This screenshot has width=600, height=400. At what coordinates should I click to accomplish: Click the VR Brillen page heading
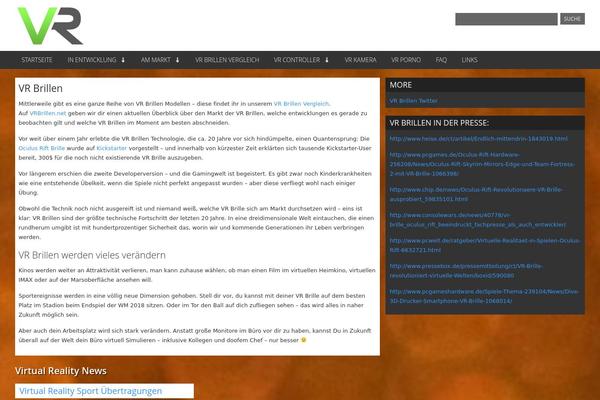click(x=41, y=88)
